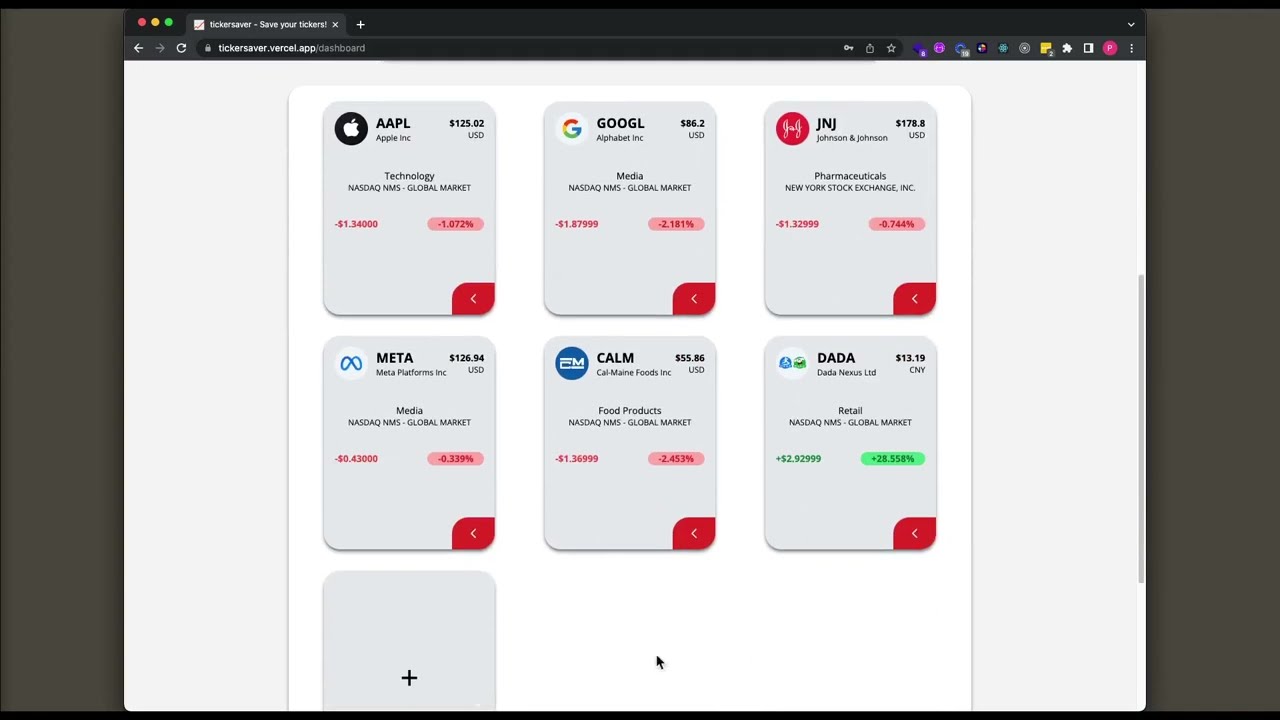Image resolution: width=1280 pixels, height=720 pixels.
Task: Click the AAPL ticker symbol
Action: (x=393, y=123)
